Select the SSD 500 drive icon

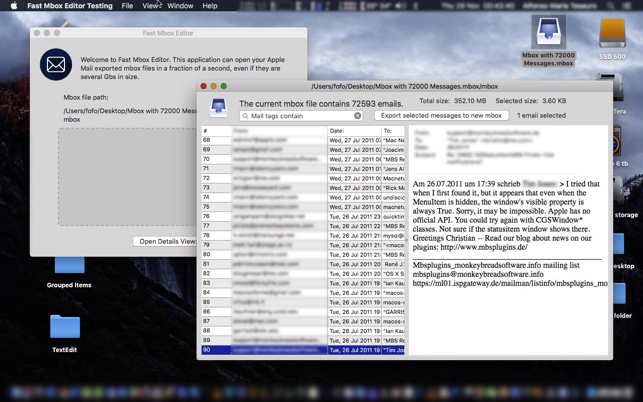(x=612, y=39)
